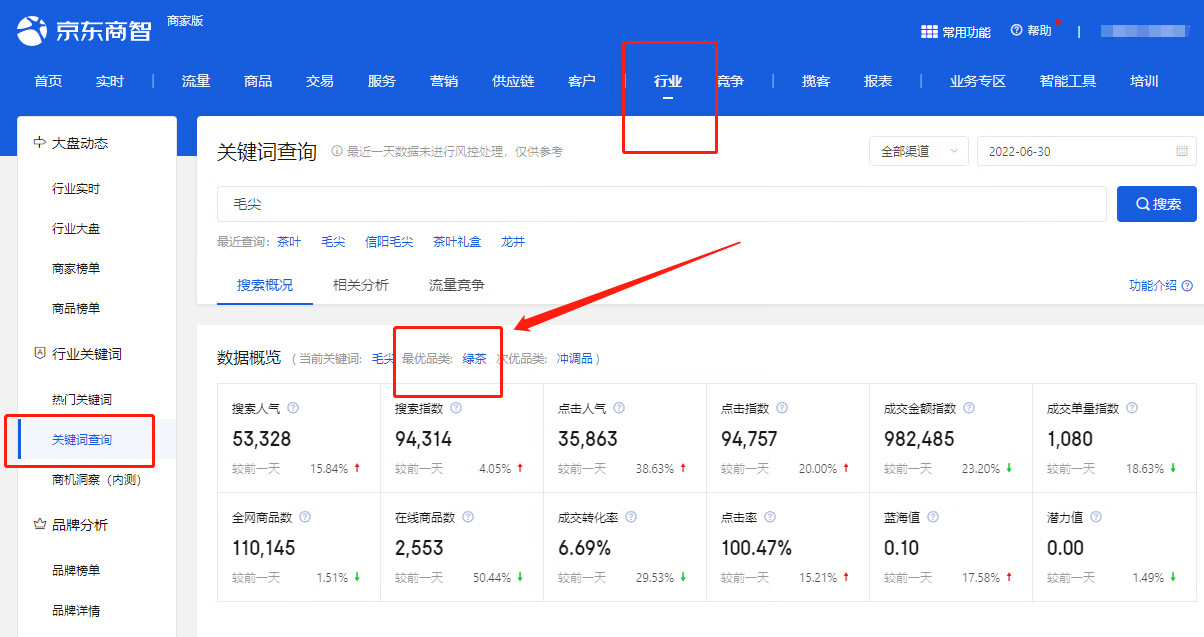
Task: Click the 绿茶 best category link
Action: pos(474,358)
